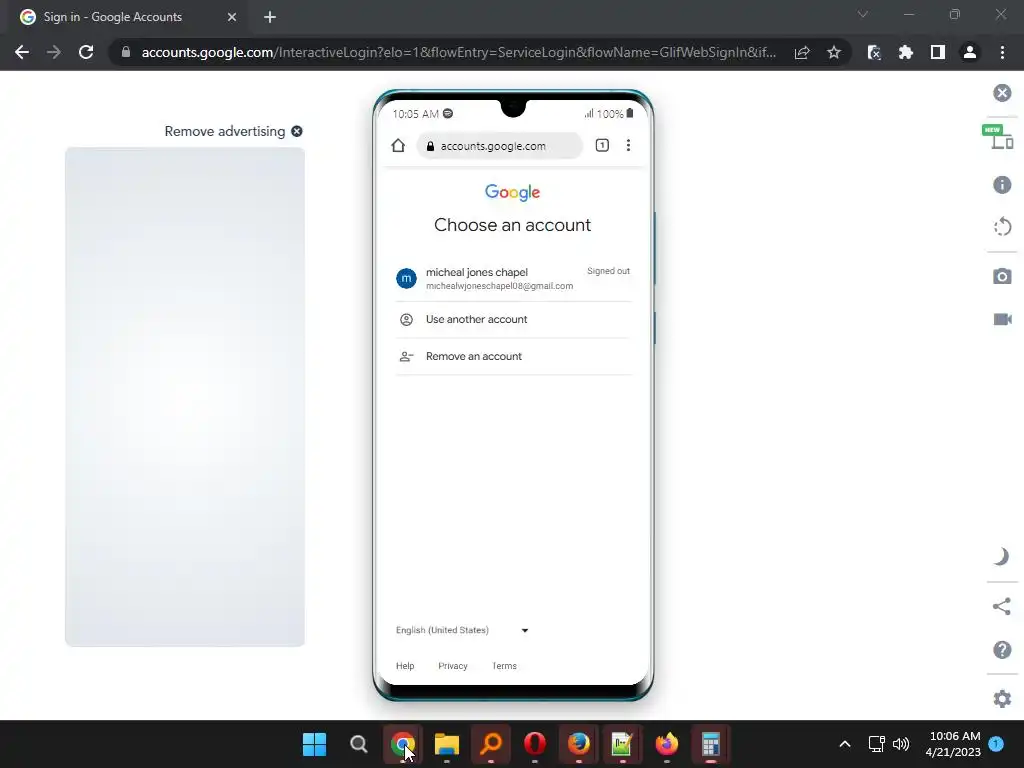Show emulator info icon
This screenshot has height=768, width=1024.
1002,185
